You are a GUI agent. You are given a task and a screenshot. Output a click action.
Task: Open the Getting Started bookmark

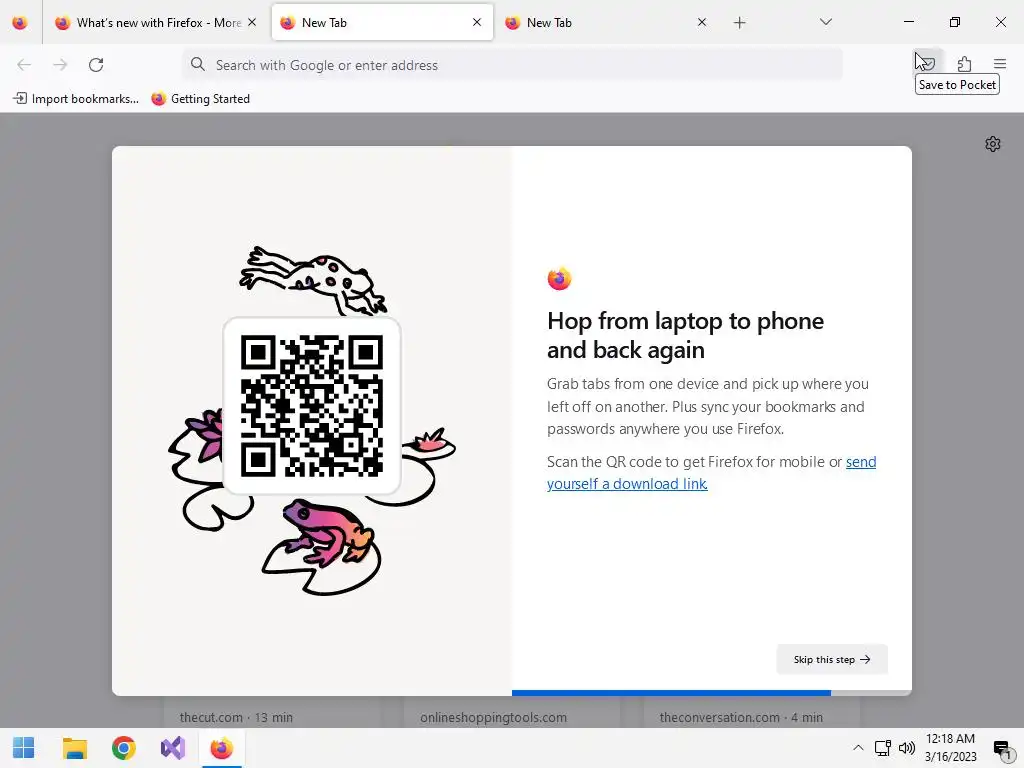200,99
